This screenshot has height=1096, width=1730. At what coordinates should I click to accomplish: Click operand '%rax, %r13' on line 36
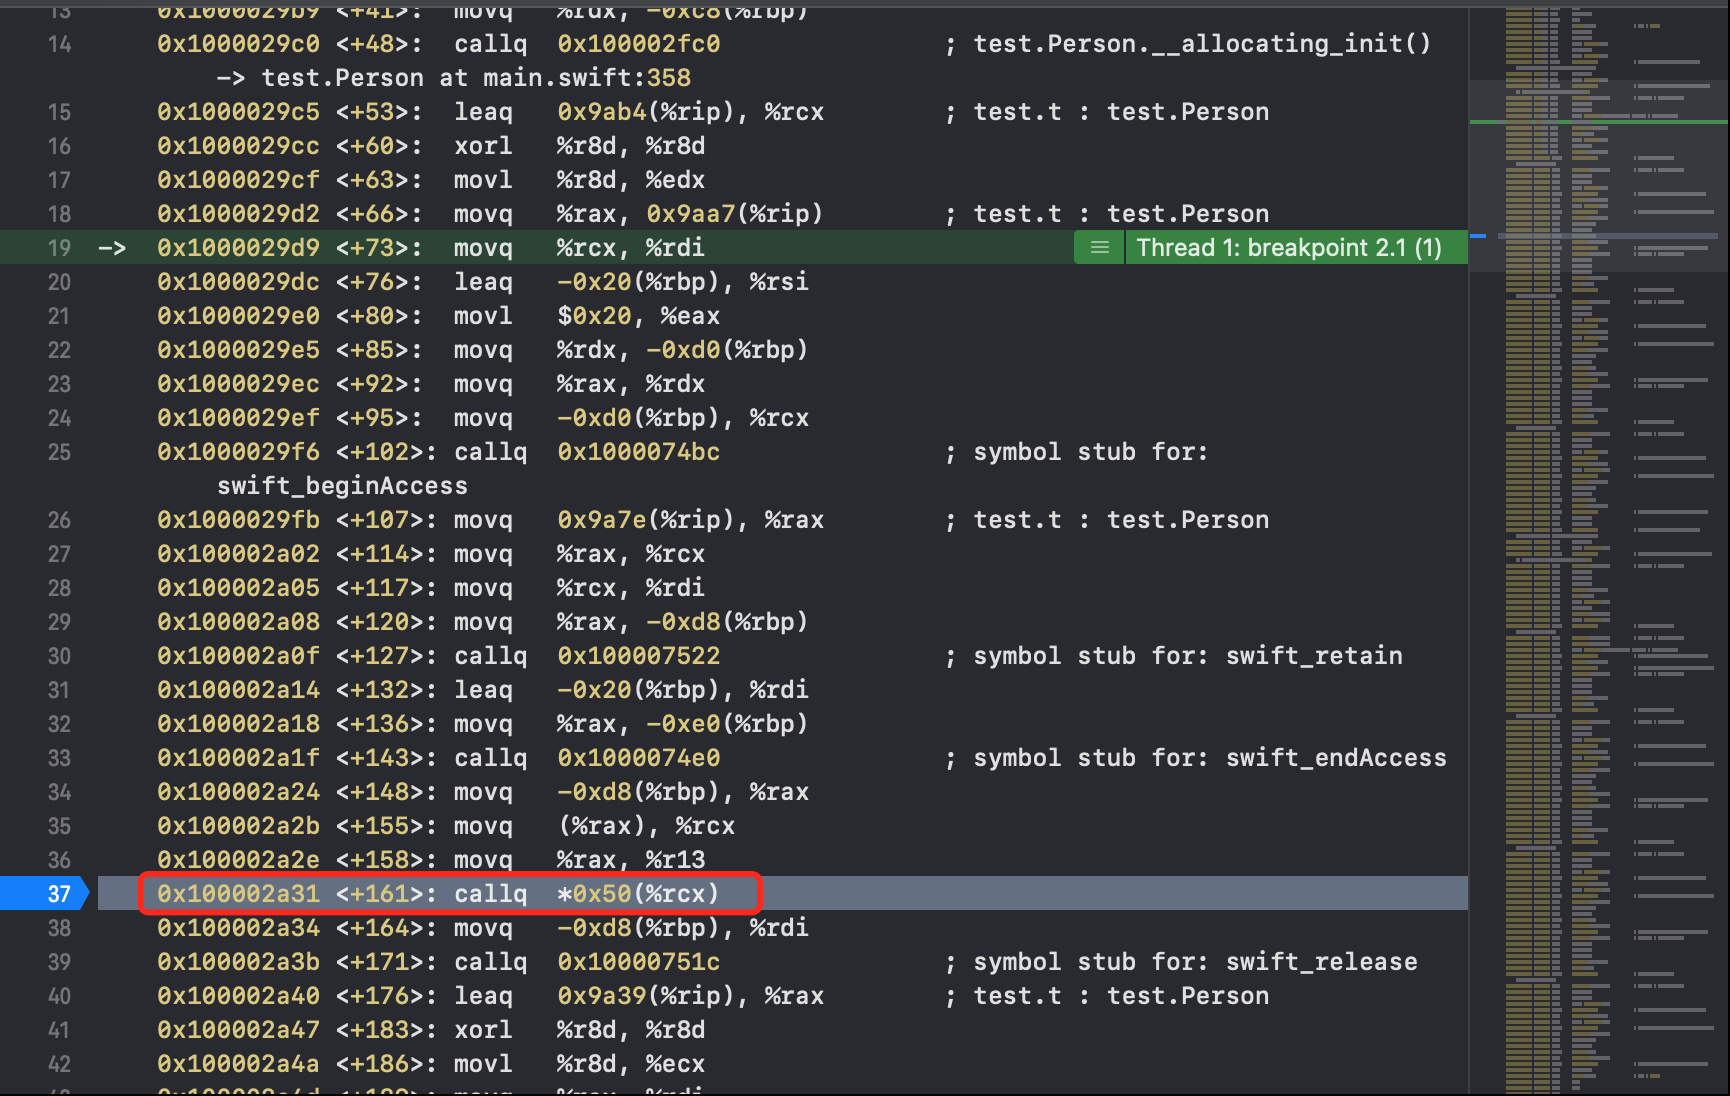[x=631, y=860]
